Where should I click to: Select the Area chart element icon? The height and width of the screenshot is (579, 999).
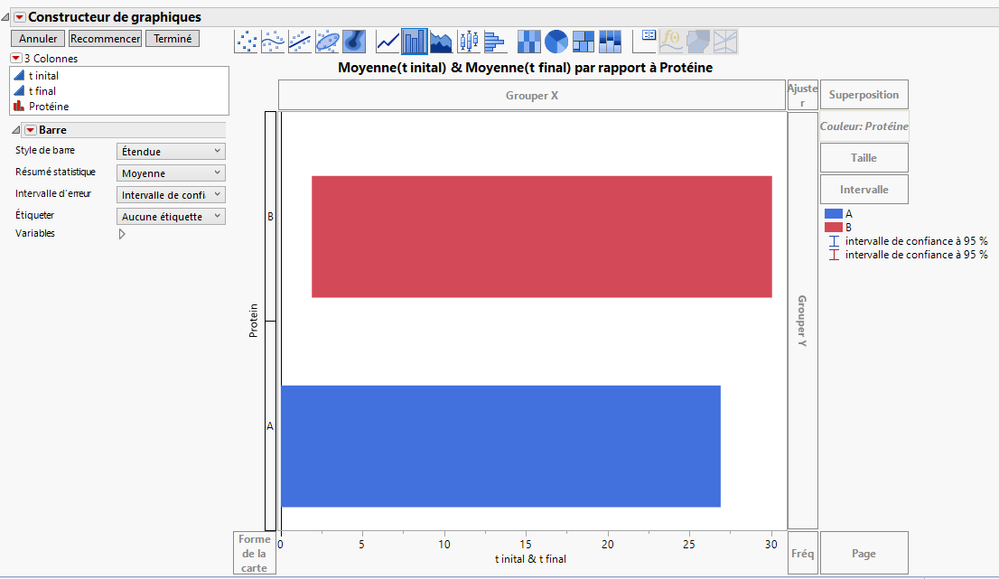[x=441, y=42]
